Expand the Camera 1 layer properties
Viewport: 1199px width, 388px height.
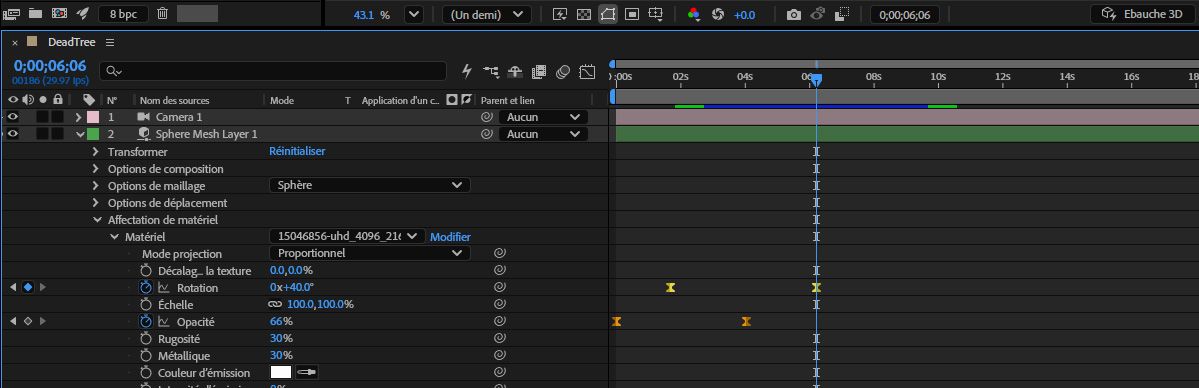(78, 117)
